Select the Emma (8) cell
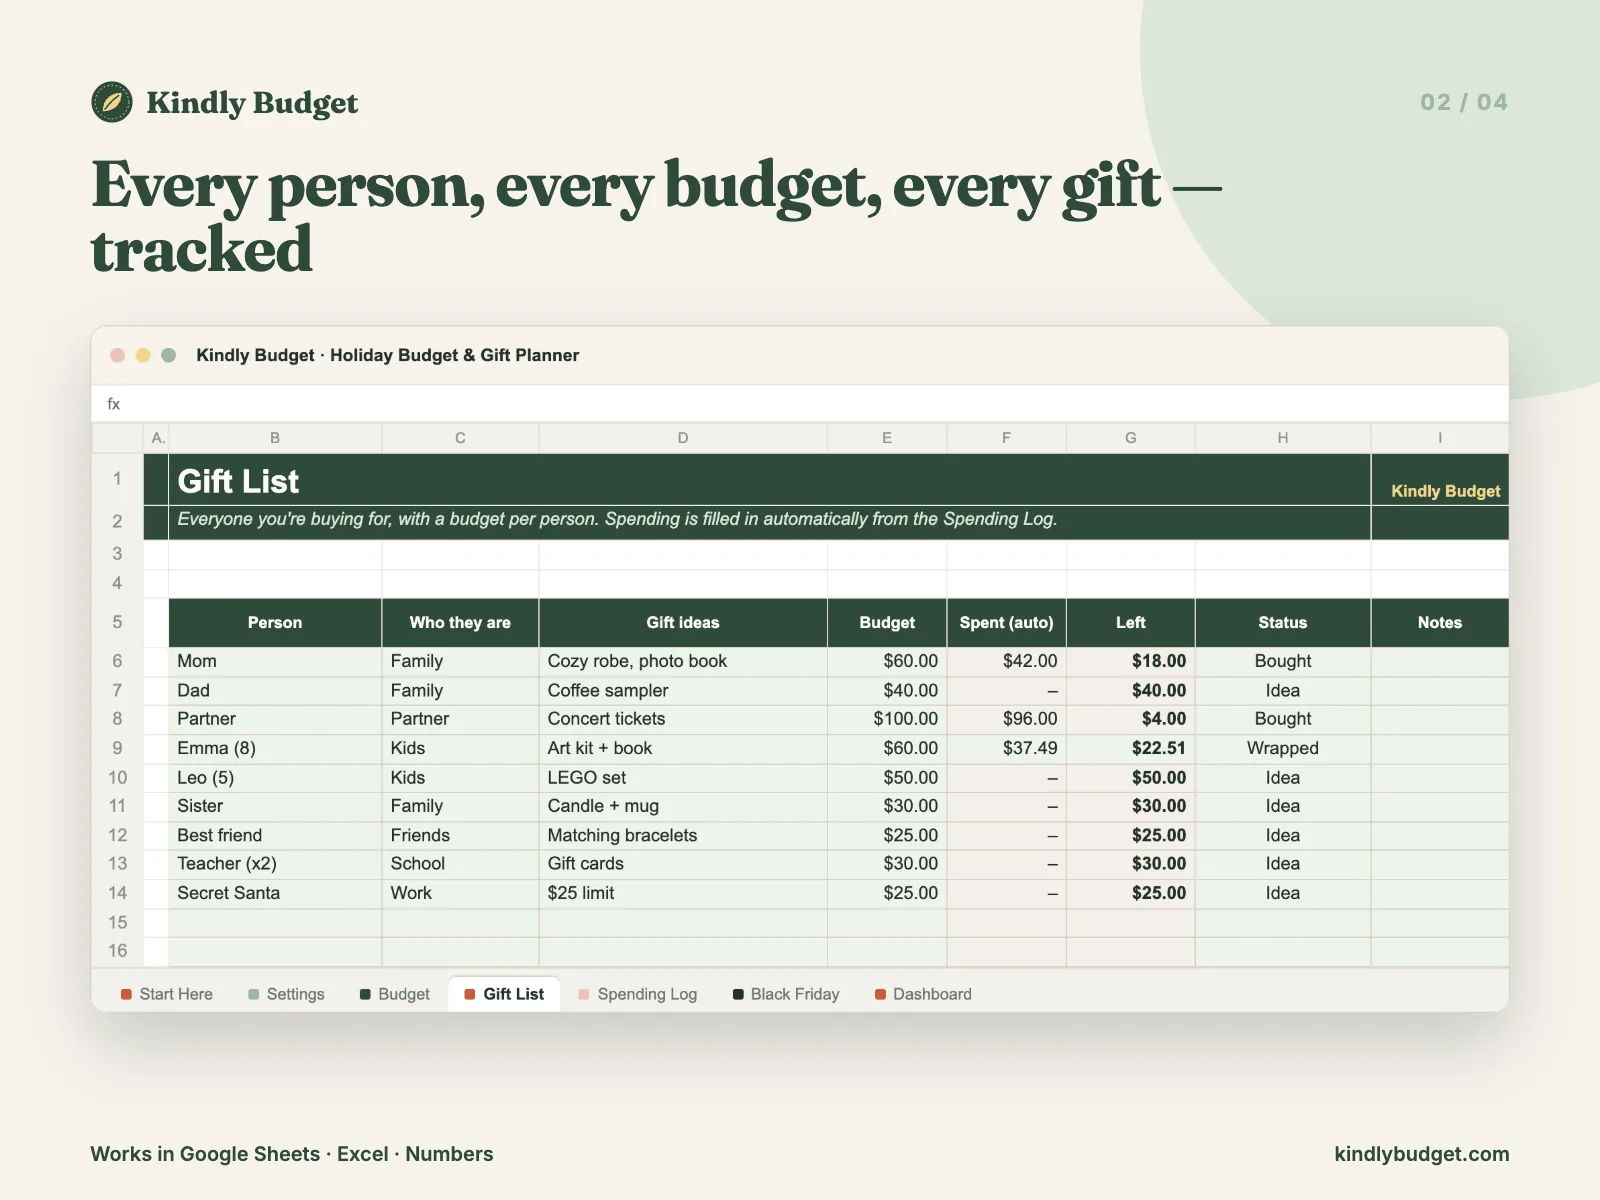Image resolution: width=1600 pixels, height=1200 pixels. 275,748
